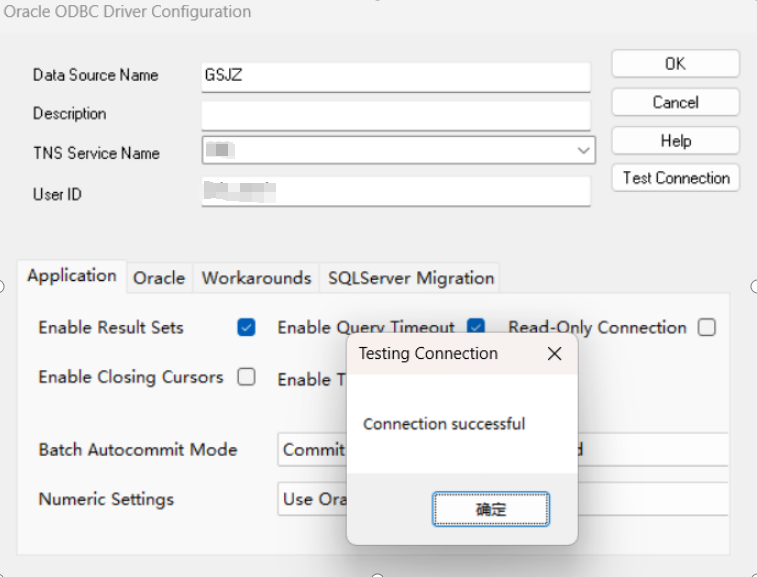The height and width of the screenshot is (577, 757).
Task: Click the Oracle ODBC Driver Configuration title
Action: [x=127, y=11]
